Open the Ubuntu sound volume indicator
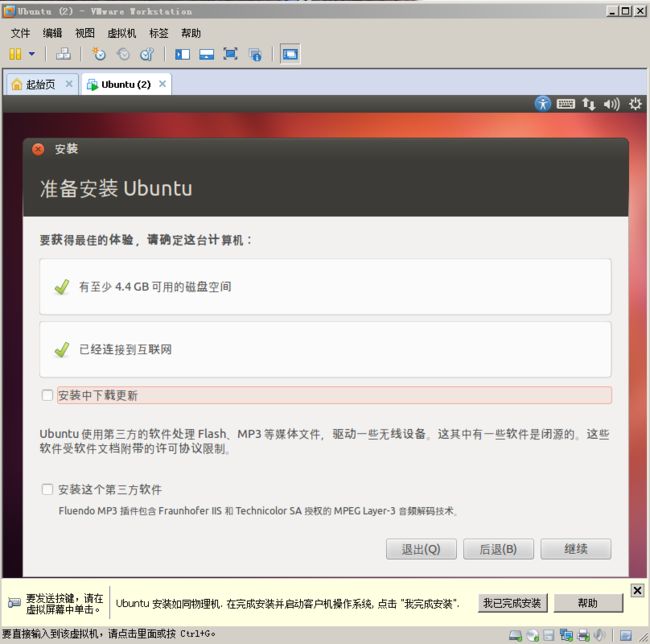Screen dimensions: 650x644 611,104
